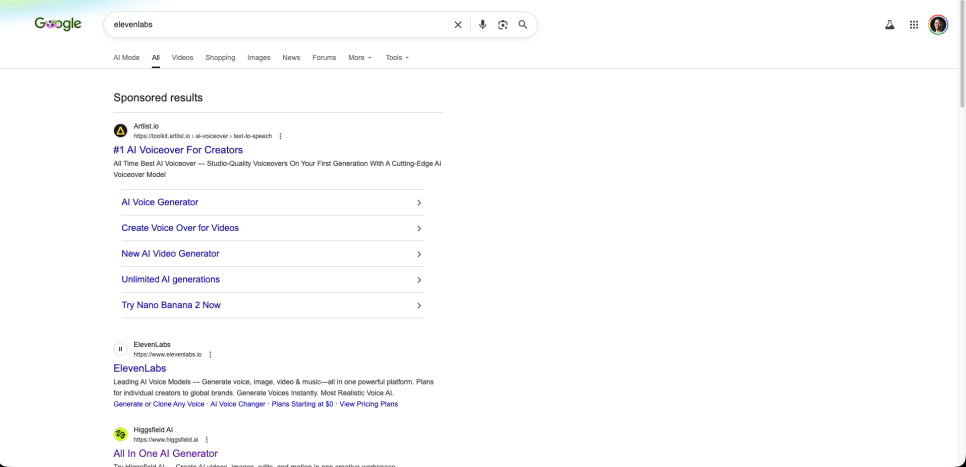966x467 pixels.
Task: Open Create Voice Over for Videos sitelink
Action: (180, 228)
